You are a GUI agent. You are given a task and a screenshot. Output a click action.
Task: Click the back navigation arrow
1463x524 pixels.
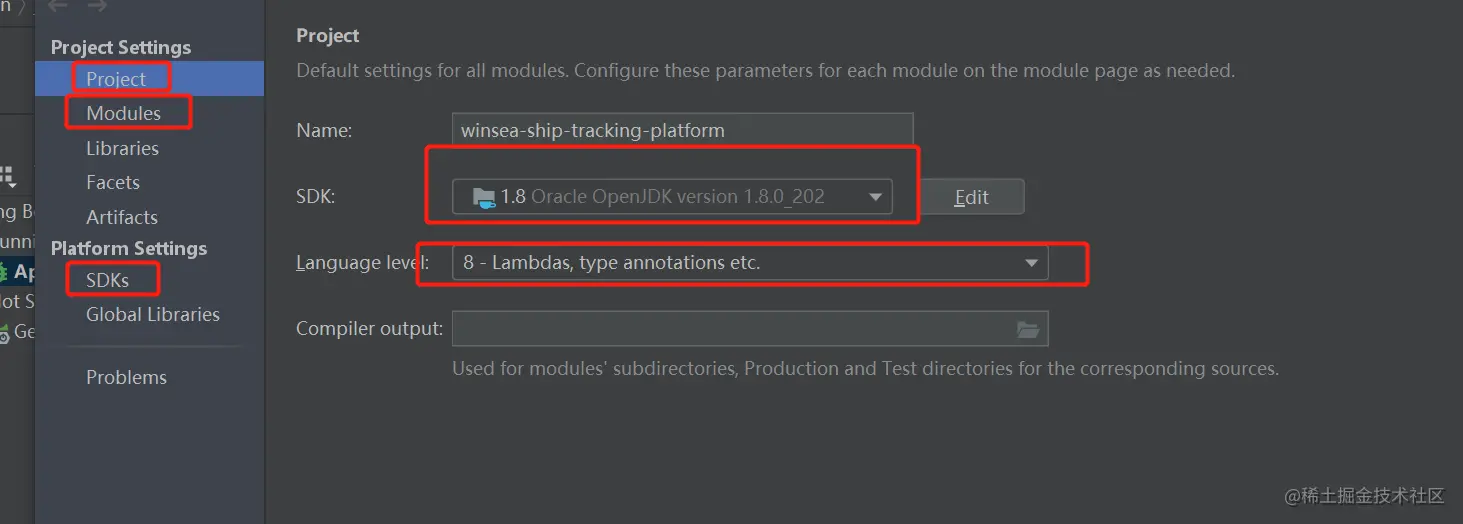[x=58, y=6]
